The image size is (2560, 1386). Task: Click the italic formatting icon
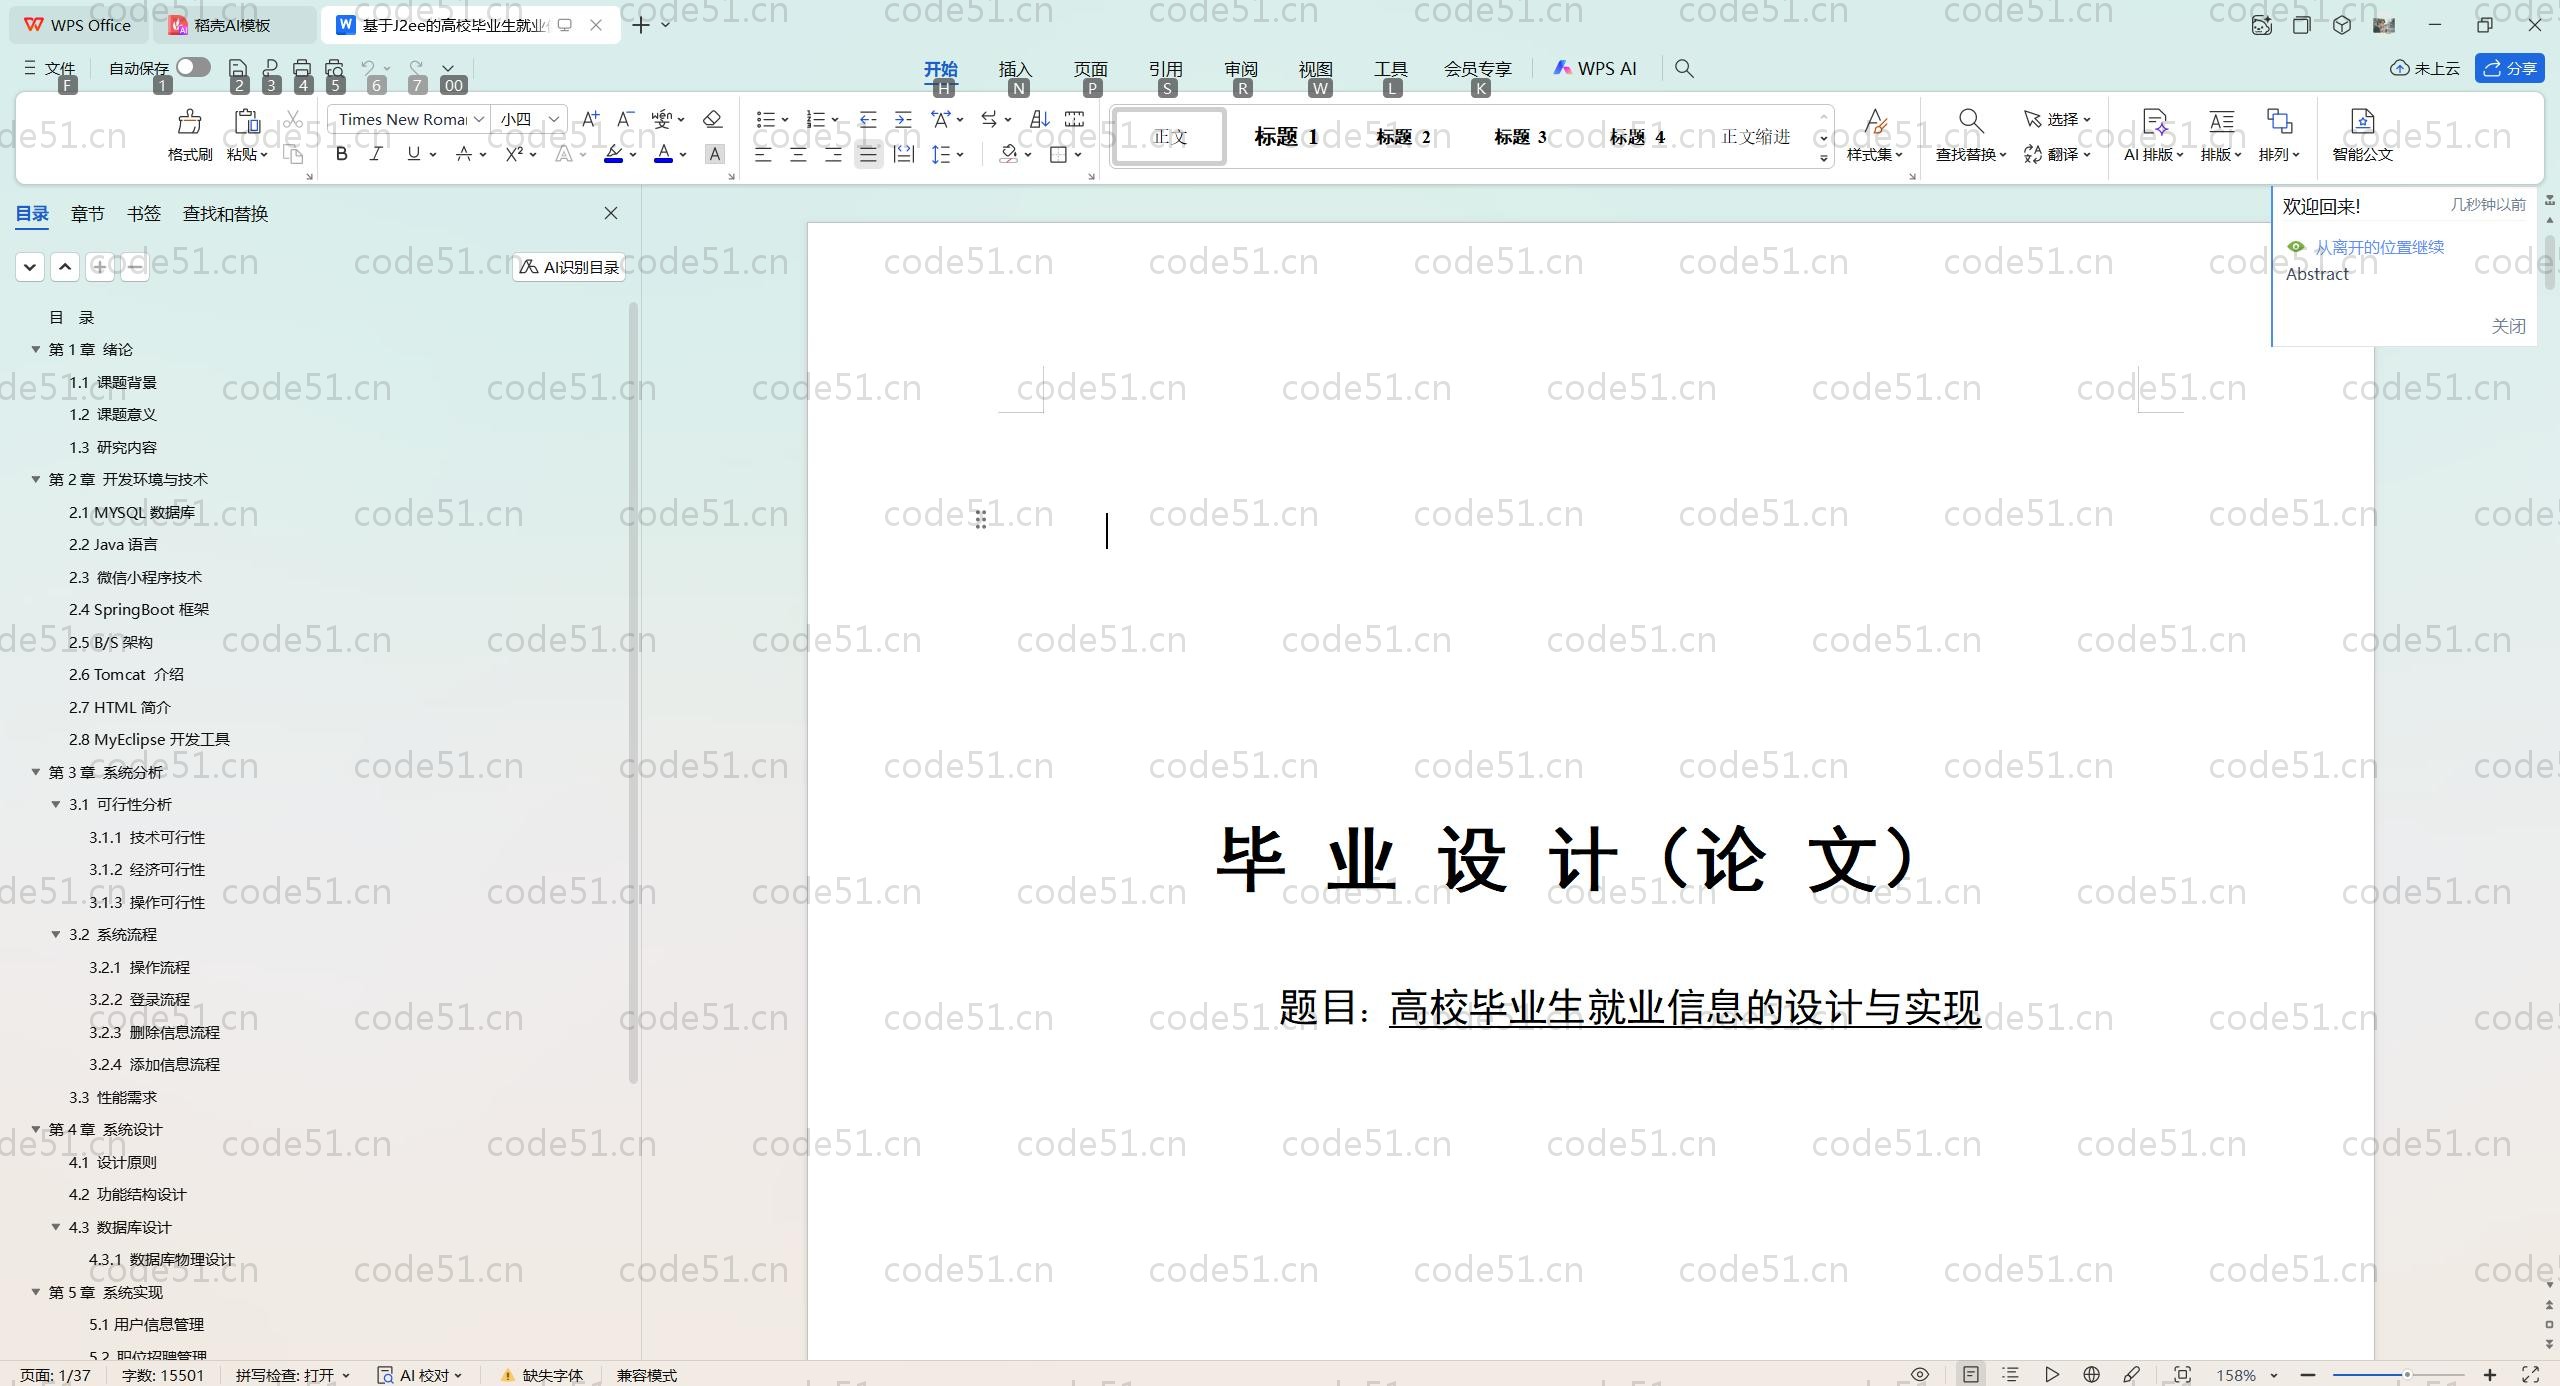[x=376, y=154]
